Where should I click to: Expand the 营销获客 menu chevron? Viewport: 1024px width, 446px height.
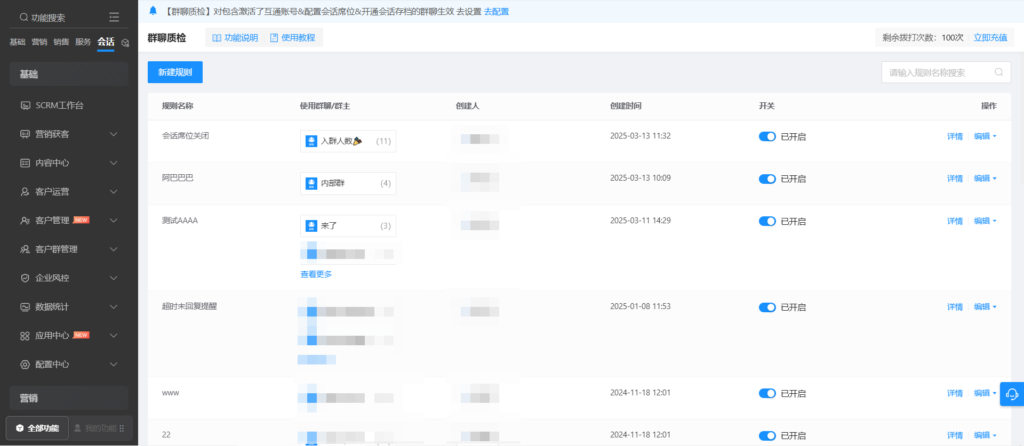click(114, 134)
